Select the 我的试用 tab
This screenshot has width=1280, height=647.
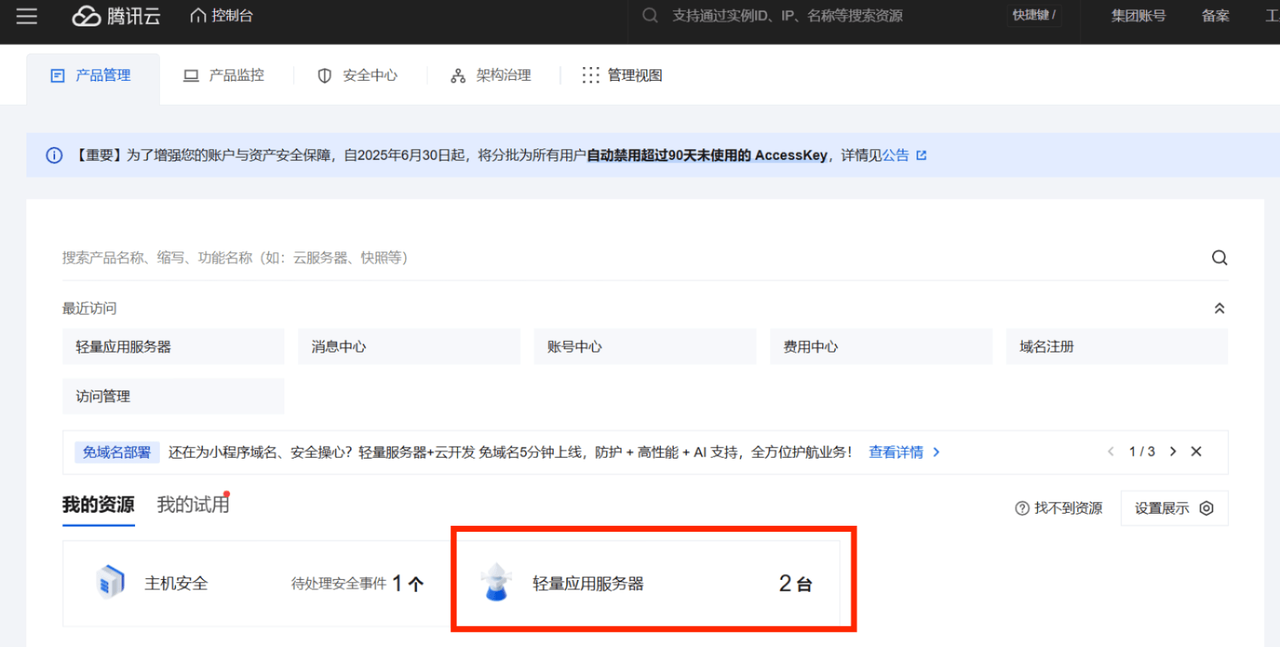point(193,505)
